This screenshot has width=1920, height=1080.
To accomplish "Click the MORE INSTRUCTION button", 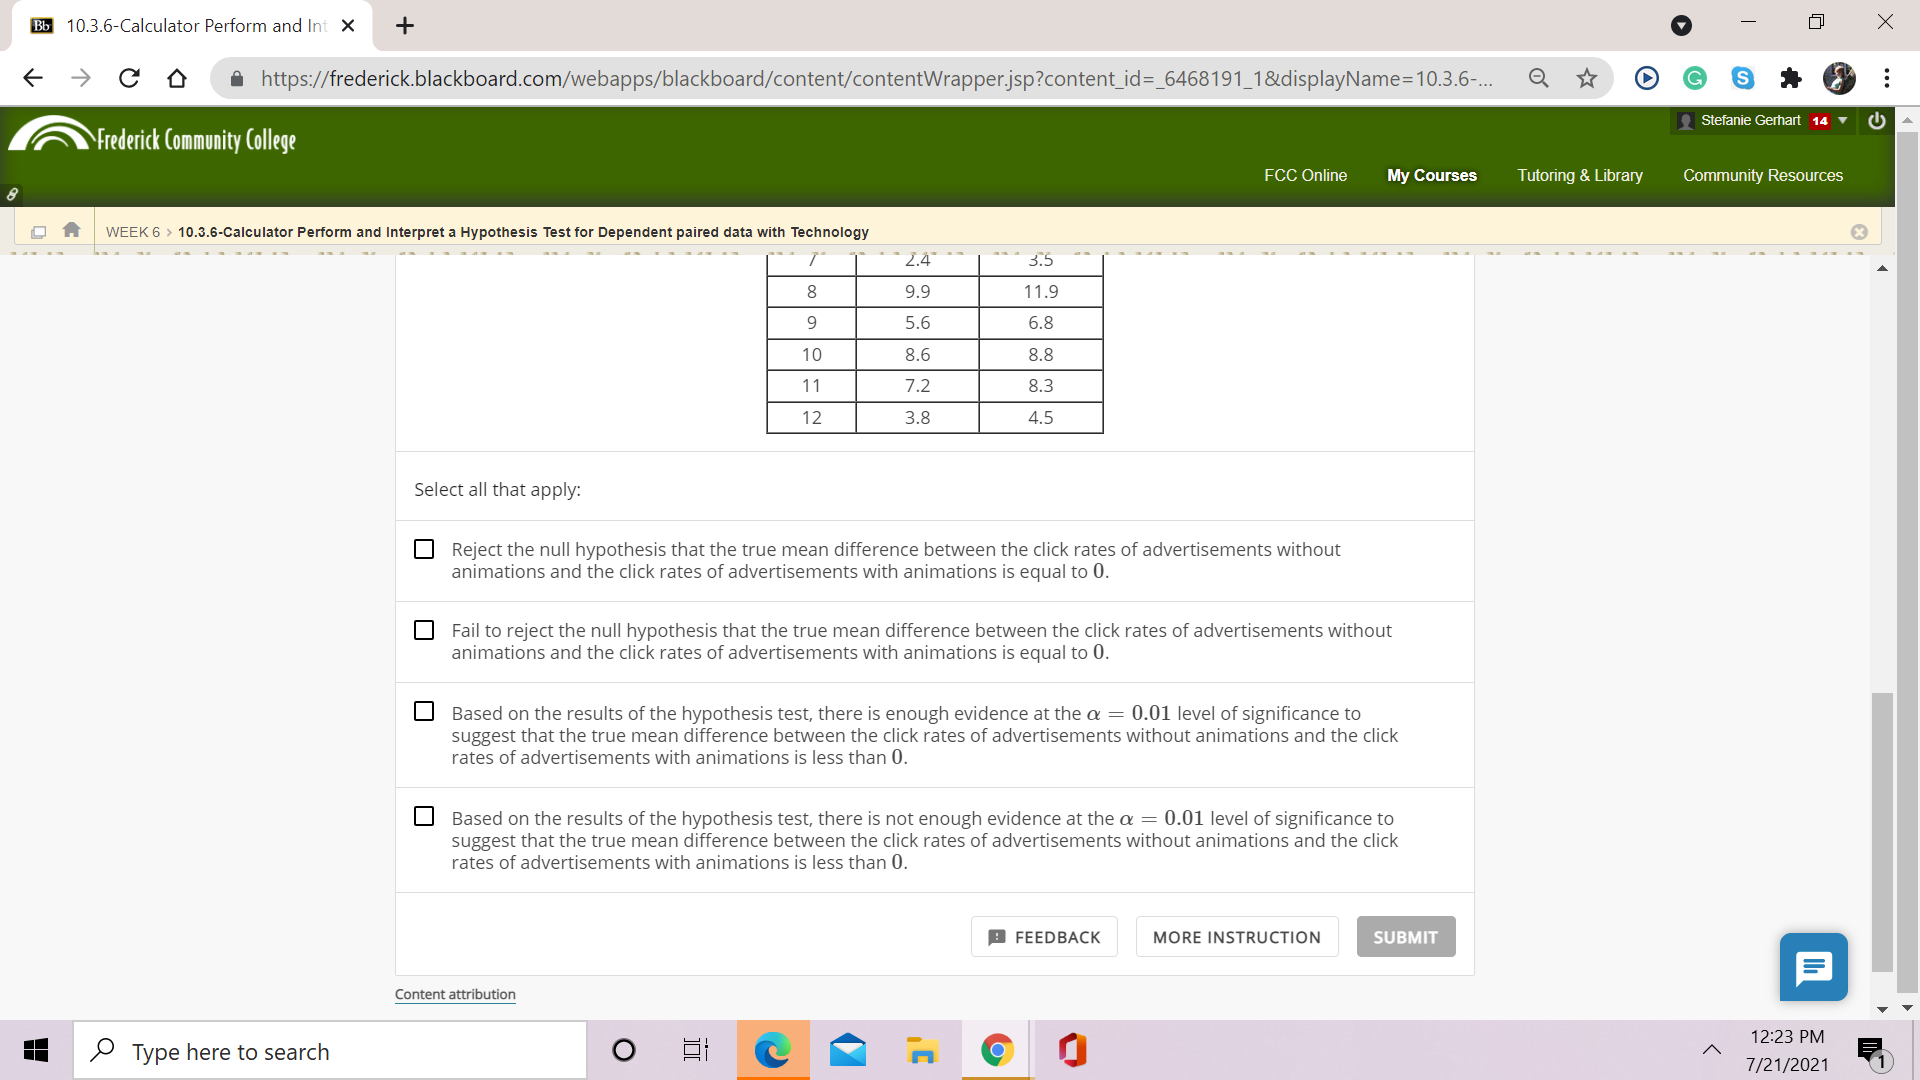I will [1236, 937].
